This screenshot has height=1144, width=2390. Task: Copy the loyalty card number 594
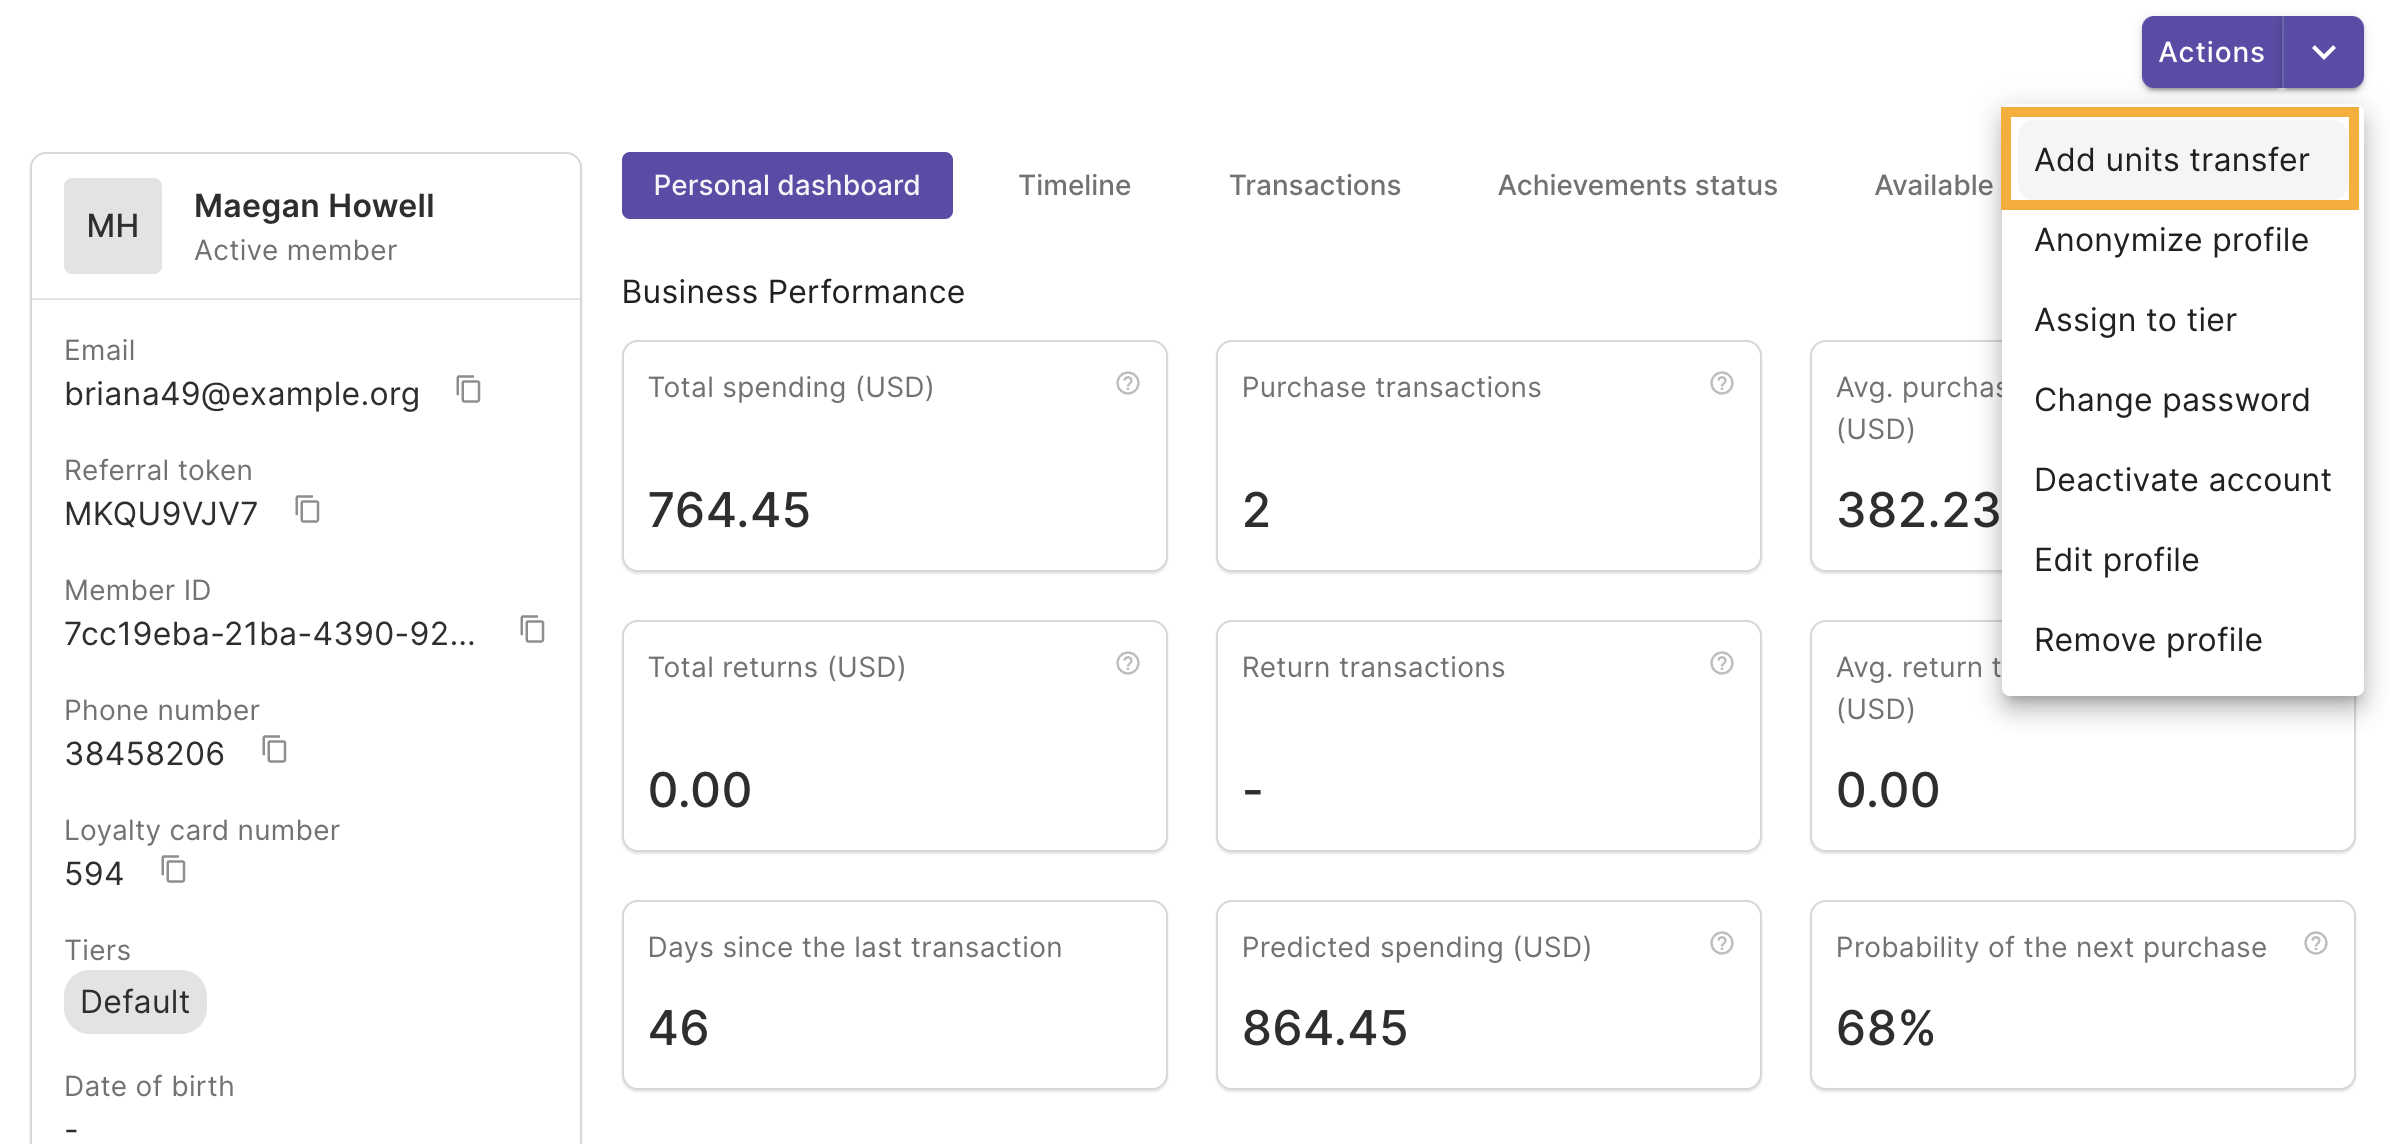tap(174, 869)
